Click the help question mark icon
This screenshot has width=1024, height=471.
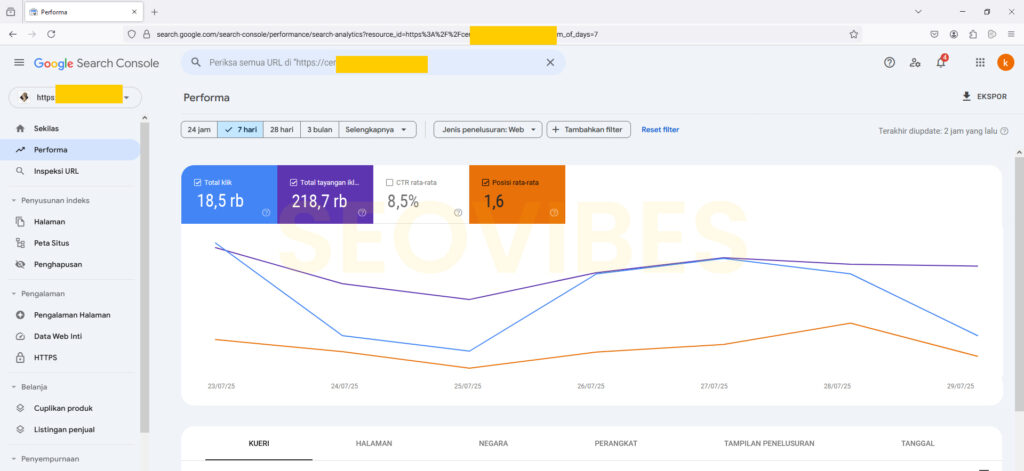coord(889,63)
